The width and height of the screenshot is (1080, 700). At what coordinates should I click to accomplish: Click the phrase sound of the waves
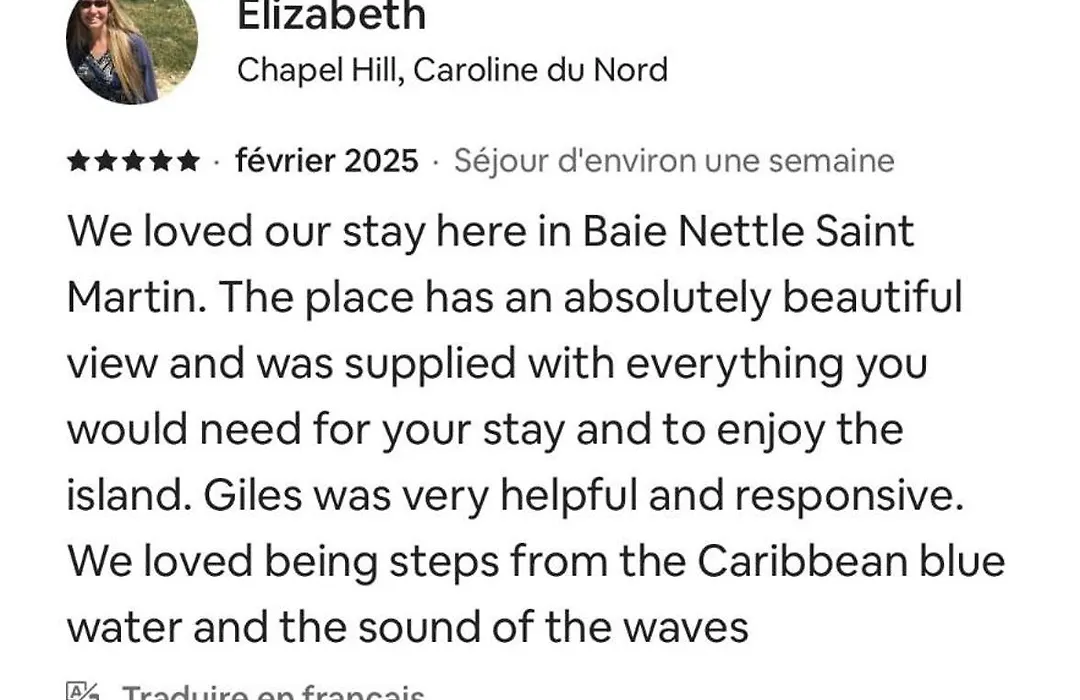[x=553, y=628]
